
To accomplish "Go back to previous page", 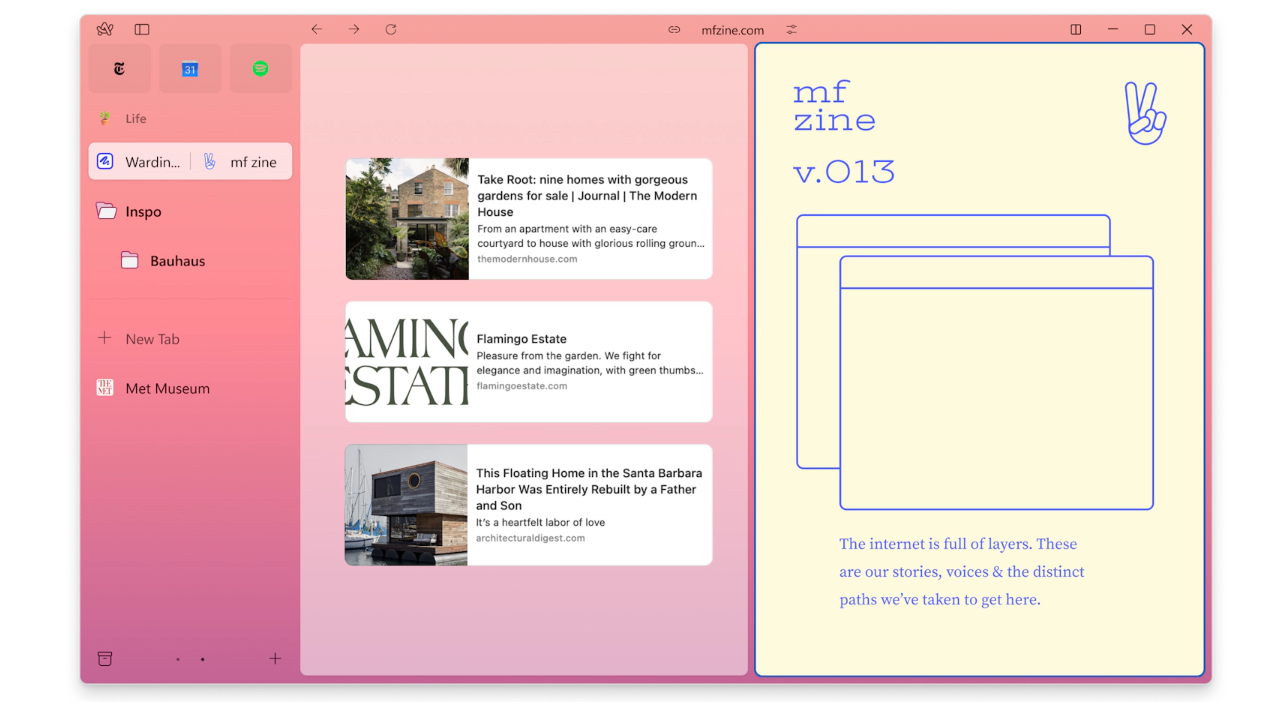I will pos(317,30).
